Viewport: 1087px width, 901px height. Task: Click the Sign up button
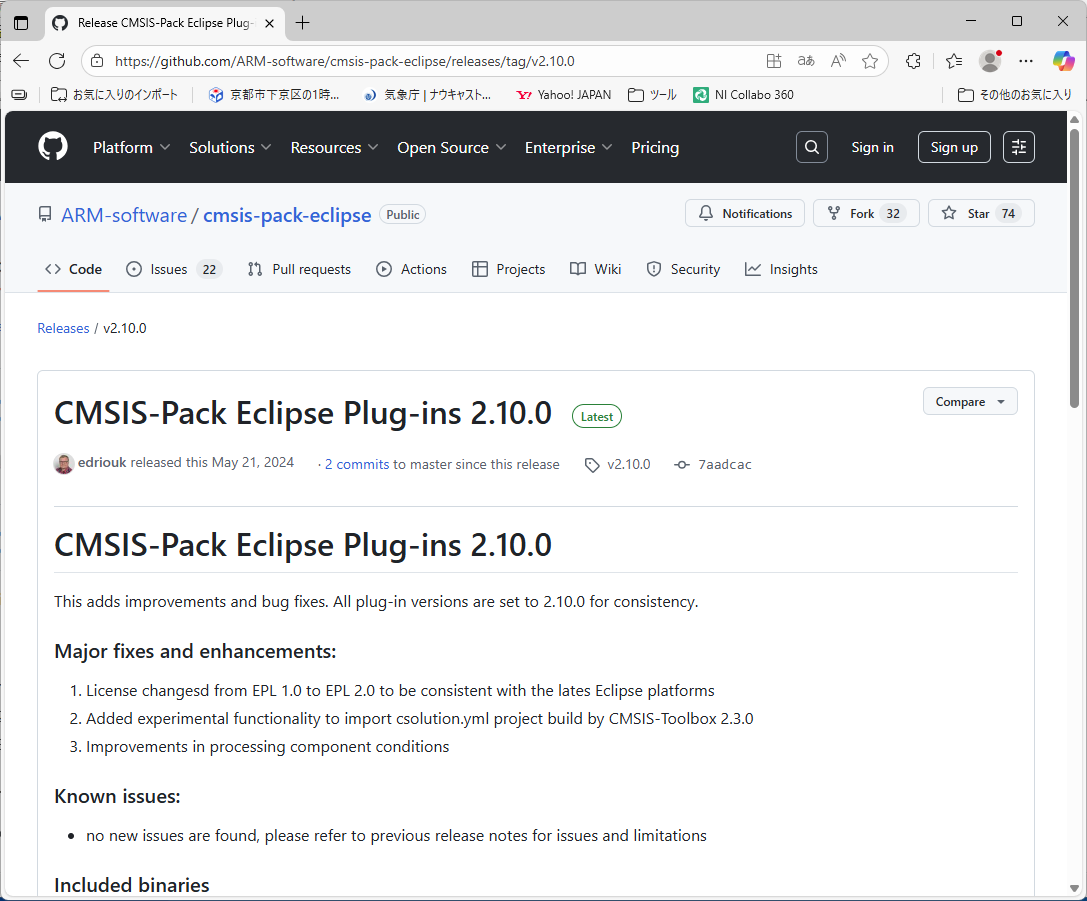(954, 147)
